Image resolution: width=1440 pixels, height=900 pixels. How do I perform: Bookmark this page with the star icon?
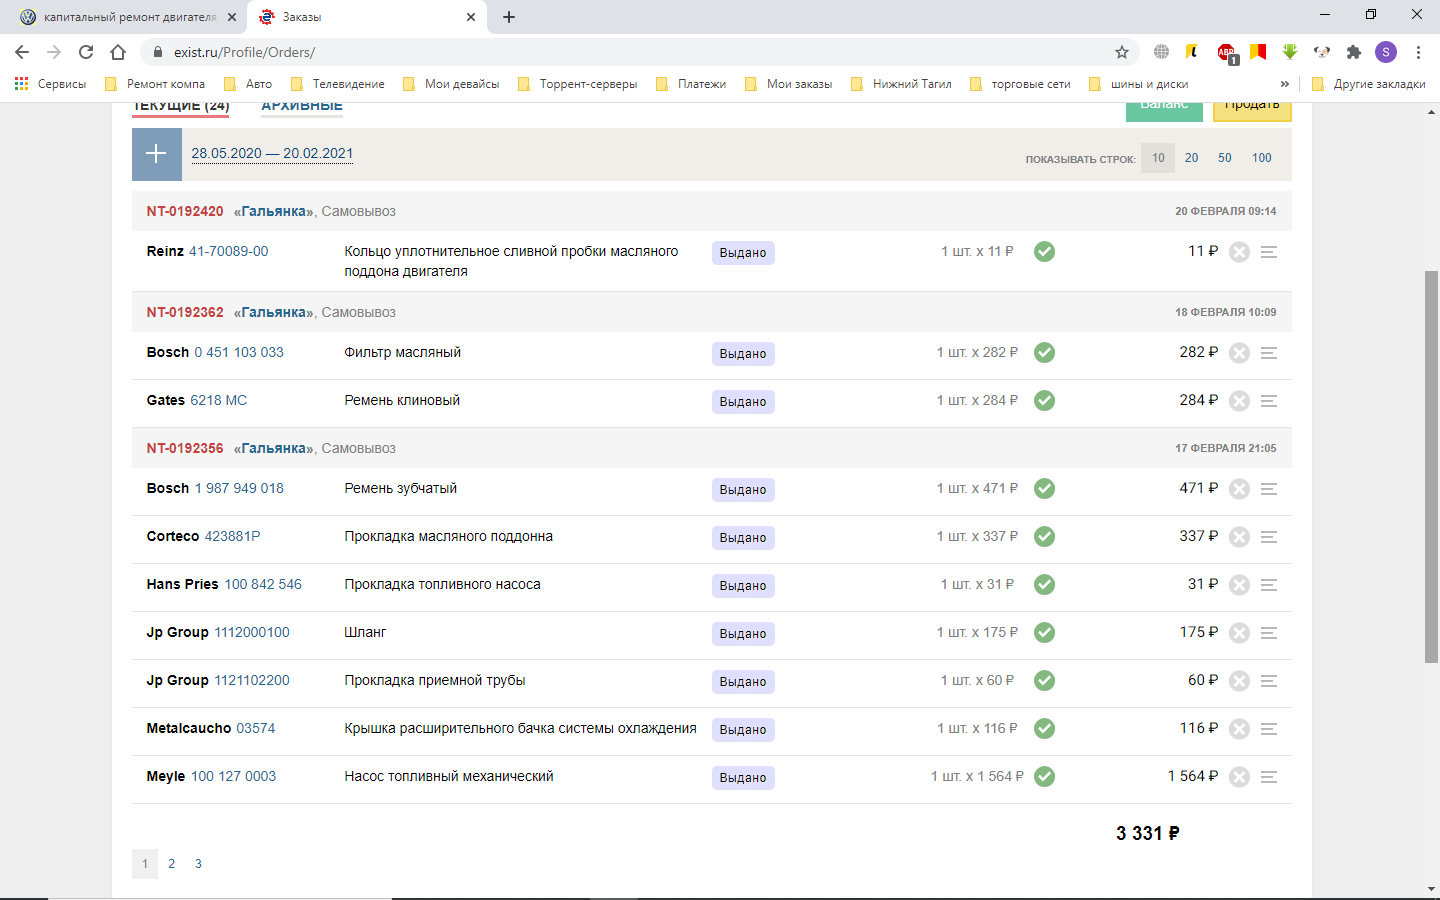tap(1122, 52)
